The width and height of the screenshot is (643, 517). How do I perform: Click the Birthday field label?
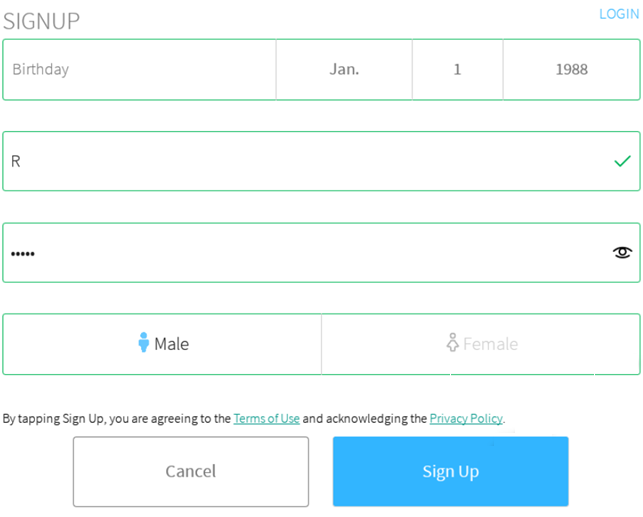pyautogui.click(x=40, y=70)
